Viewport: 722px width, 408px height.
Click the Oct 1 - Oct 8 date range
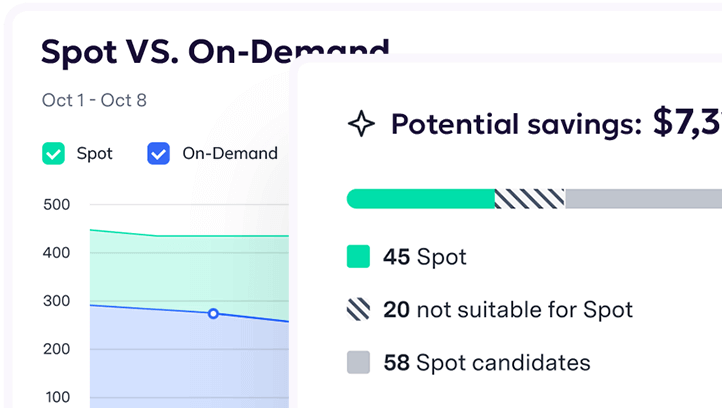[x=94, y=100]
